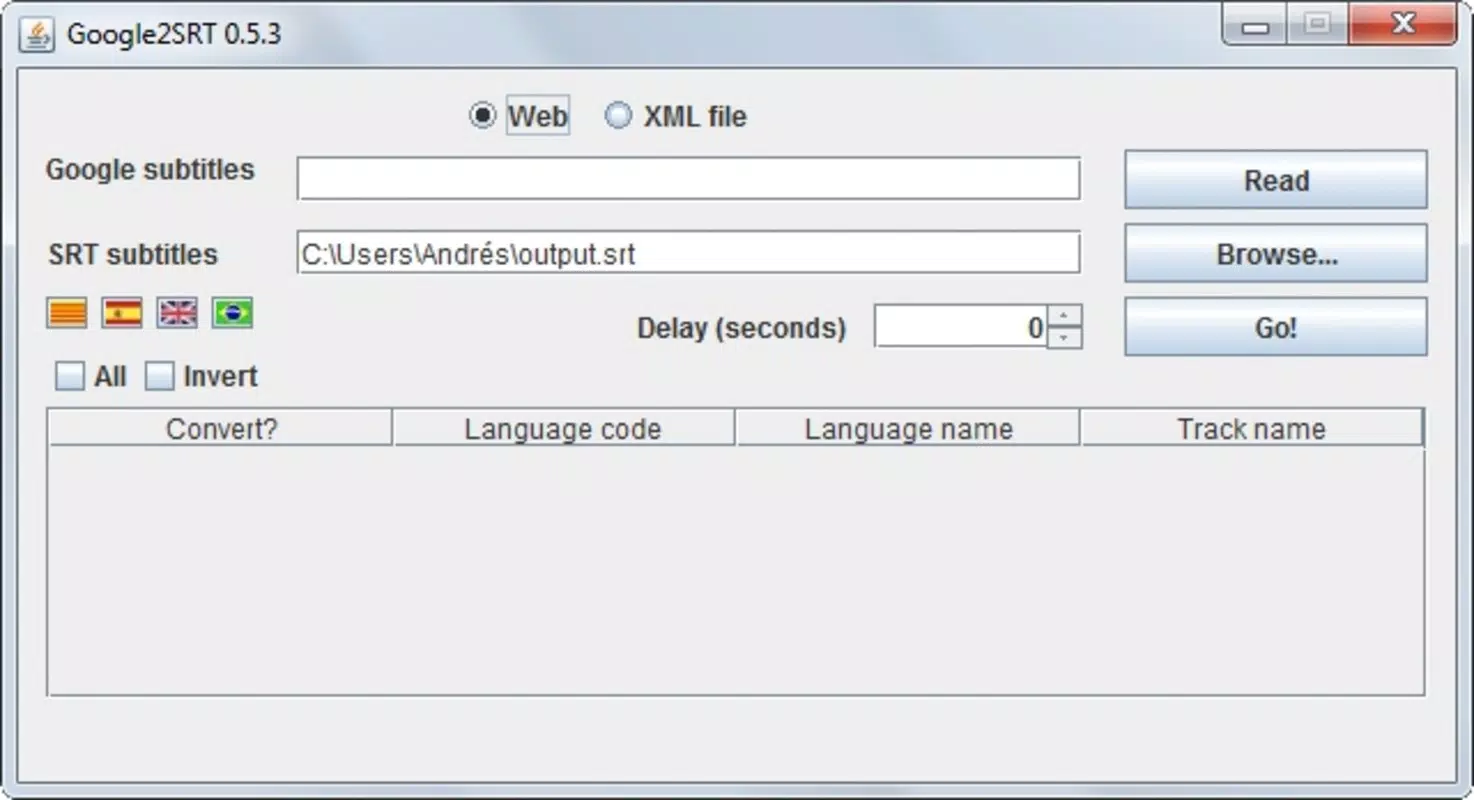Decrease delay with the down spinner arrow
Screen dimensions: 1474x800
coord(1064,338)
